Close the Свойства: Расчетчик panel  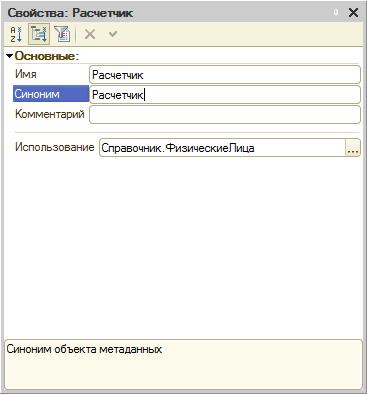click(353, 13)
